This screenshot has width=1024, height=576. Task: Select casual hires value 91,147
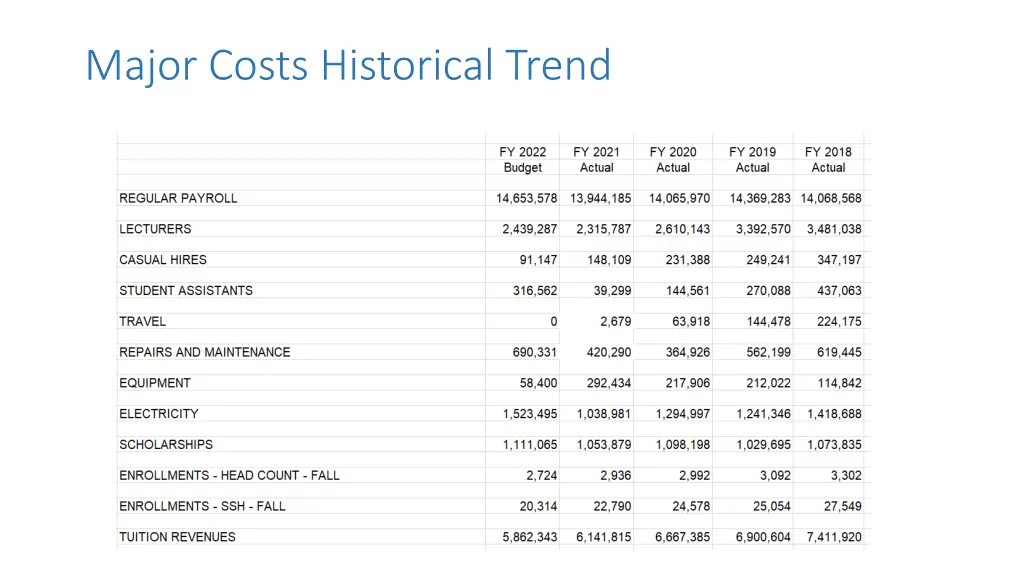(x=539, y=259)
